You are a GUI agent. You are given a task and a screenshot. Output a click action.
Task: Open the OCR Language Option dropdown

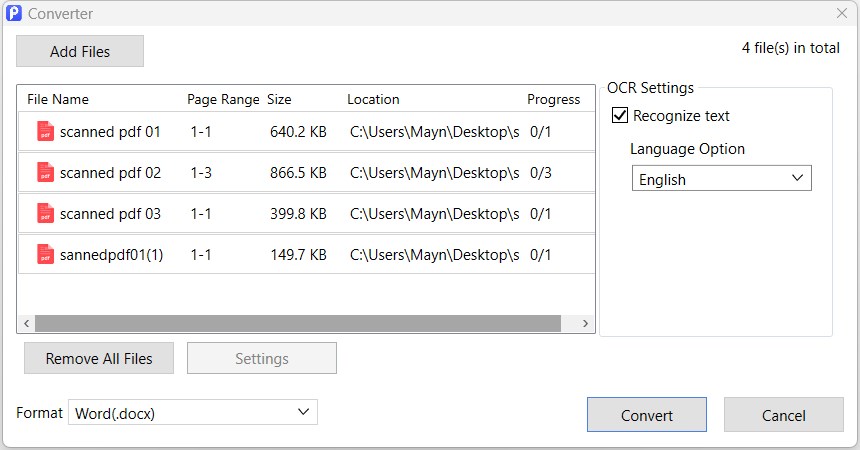721,179
